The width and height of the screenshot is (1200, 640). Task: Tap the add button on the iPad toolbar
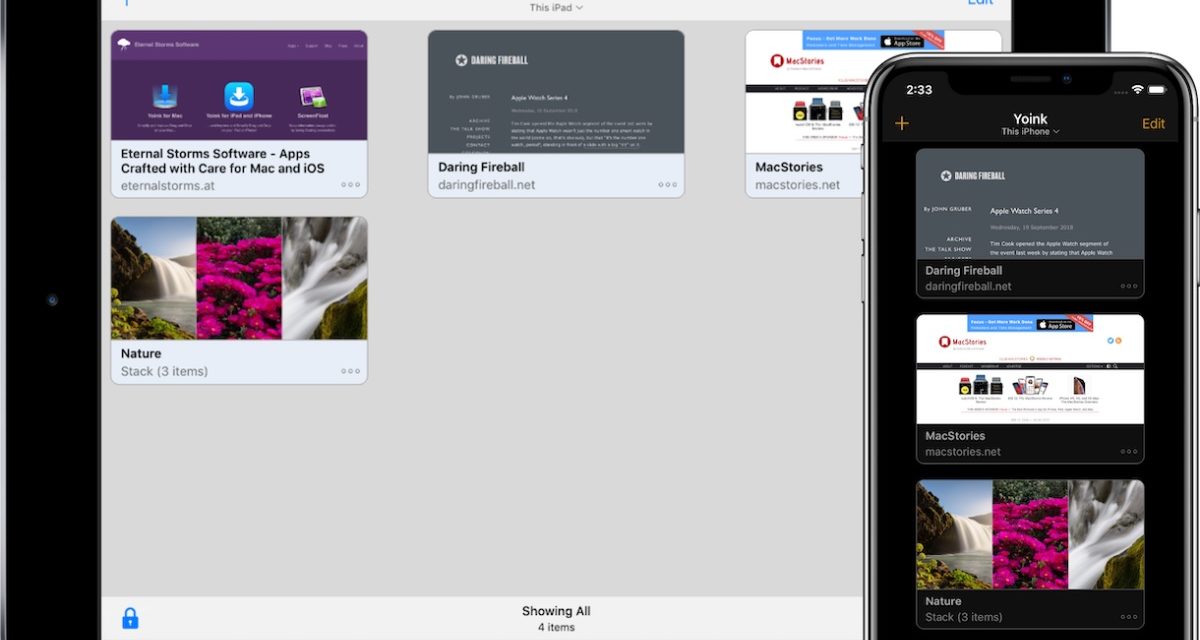pos(126,4)
